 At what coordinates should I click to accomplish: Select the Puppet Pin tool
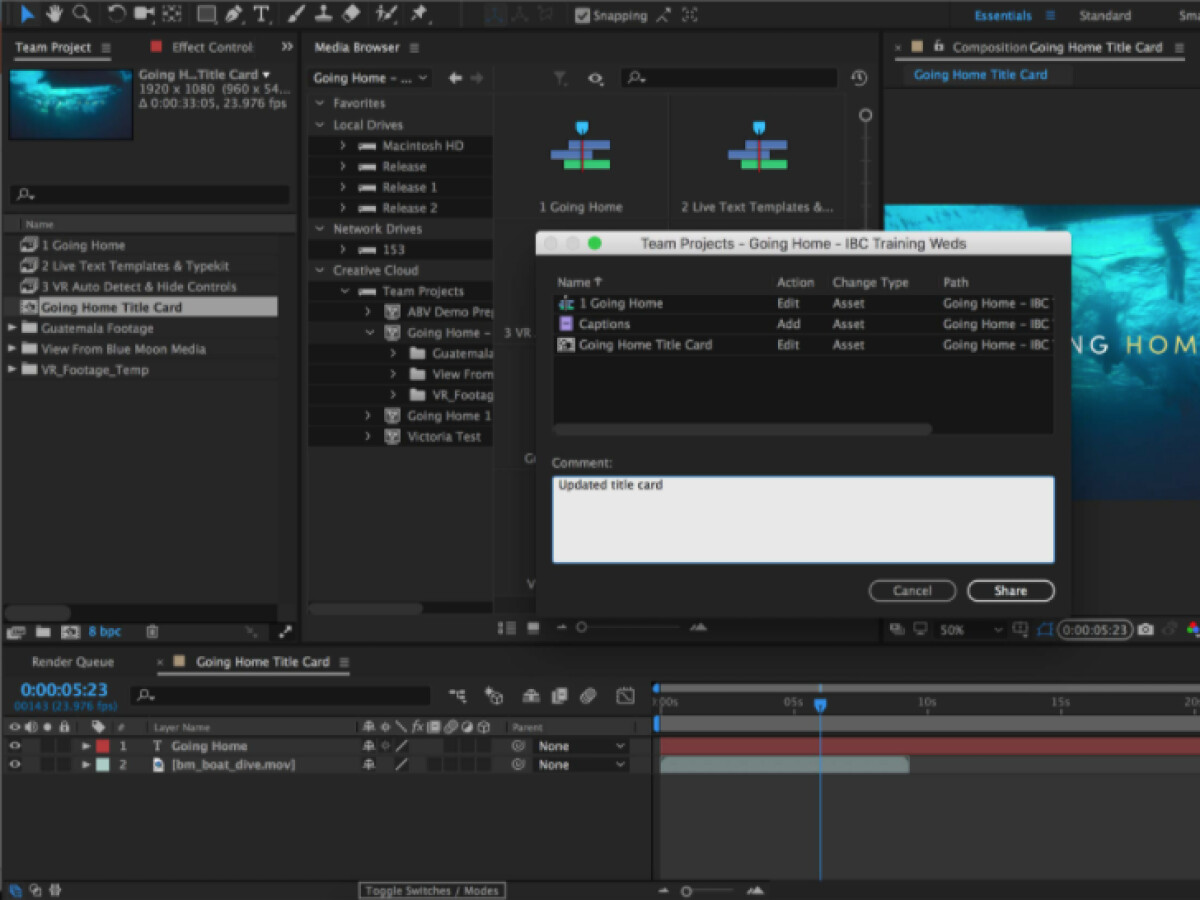(x=419, y=14)
